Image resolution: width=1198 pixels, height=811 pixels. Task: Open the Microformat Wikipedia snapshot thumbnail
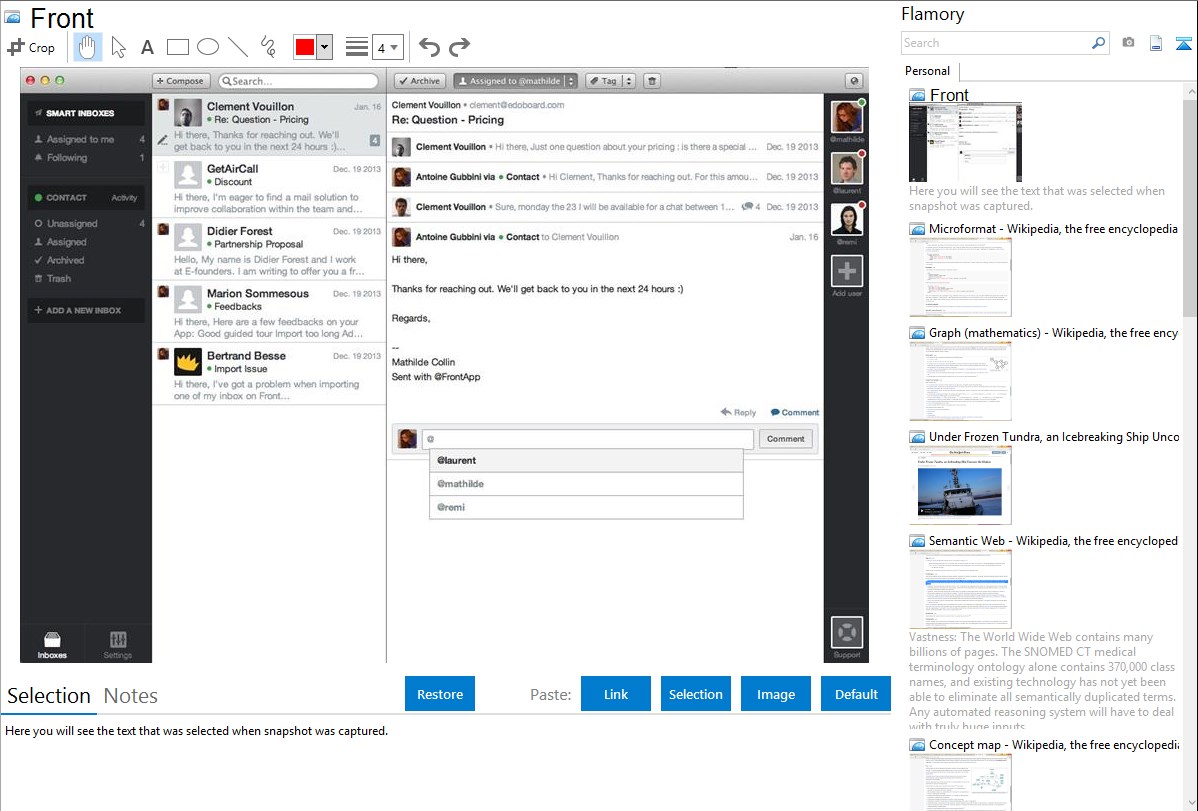[x=960, y=277]
